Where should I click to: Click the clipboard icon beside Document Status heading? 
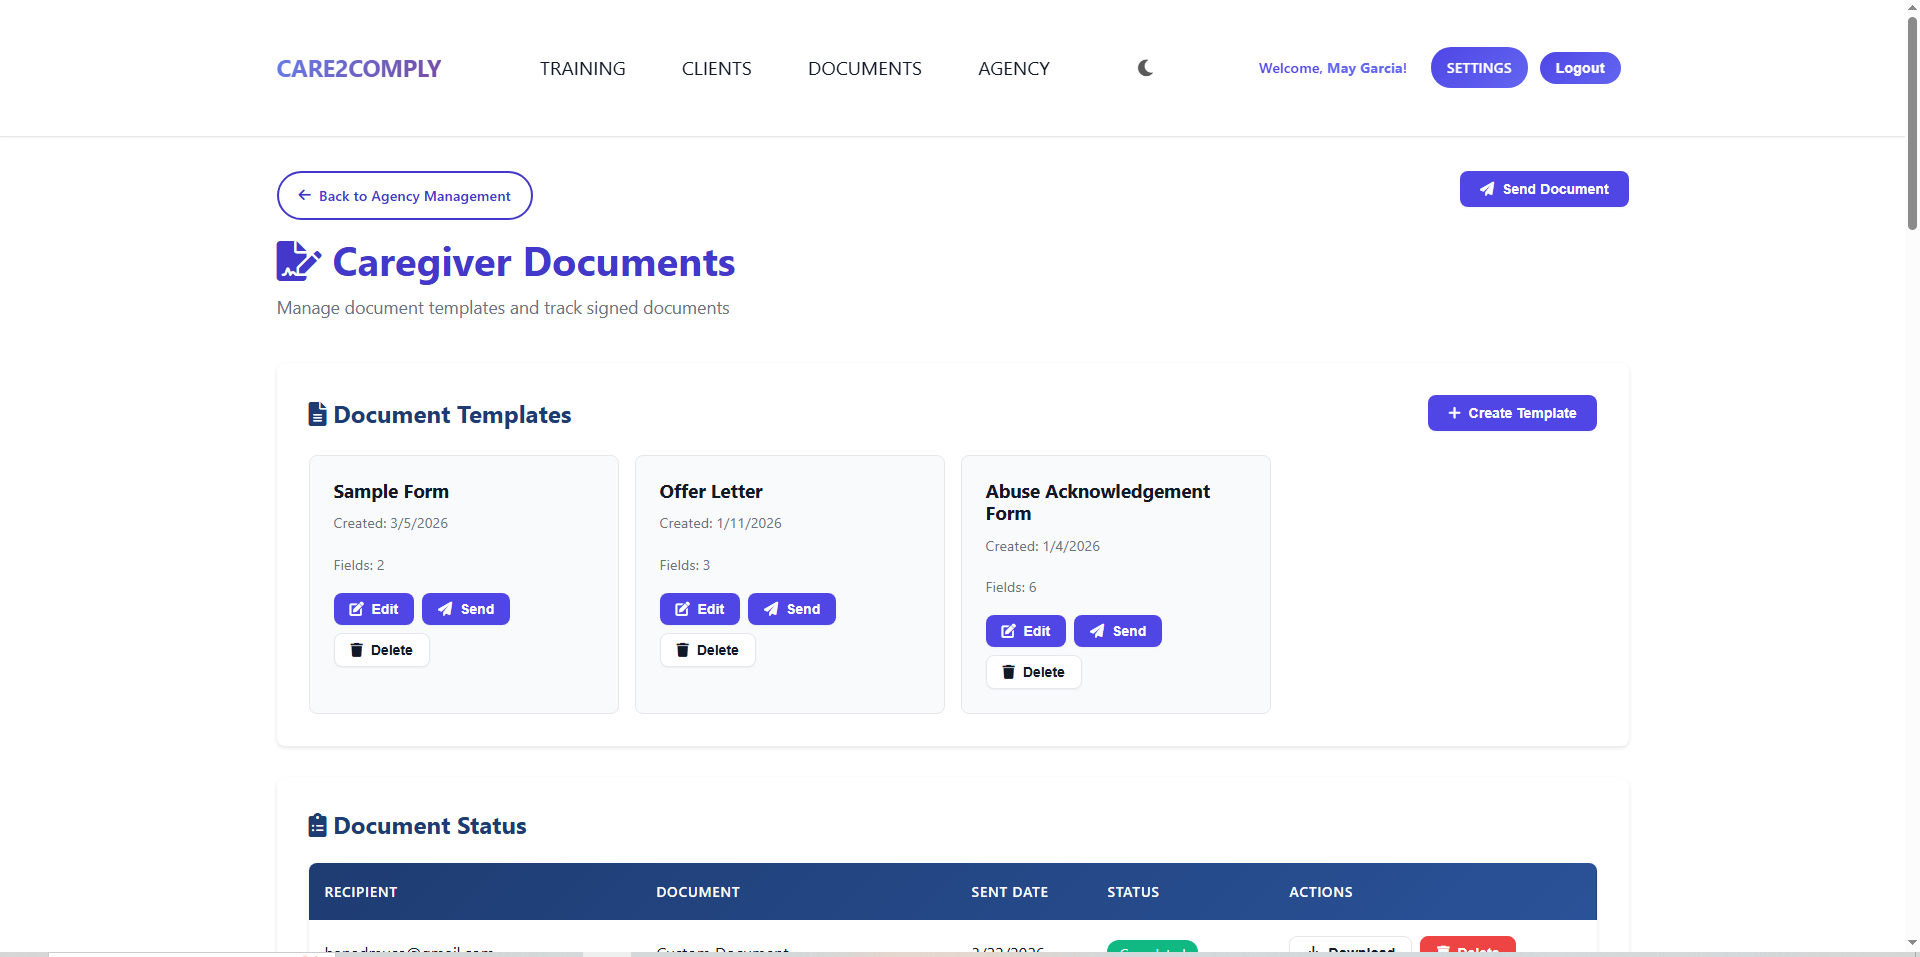pos(317,824)
